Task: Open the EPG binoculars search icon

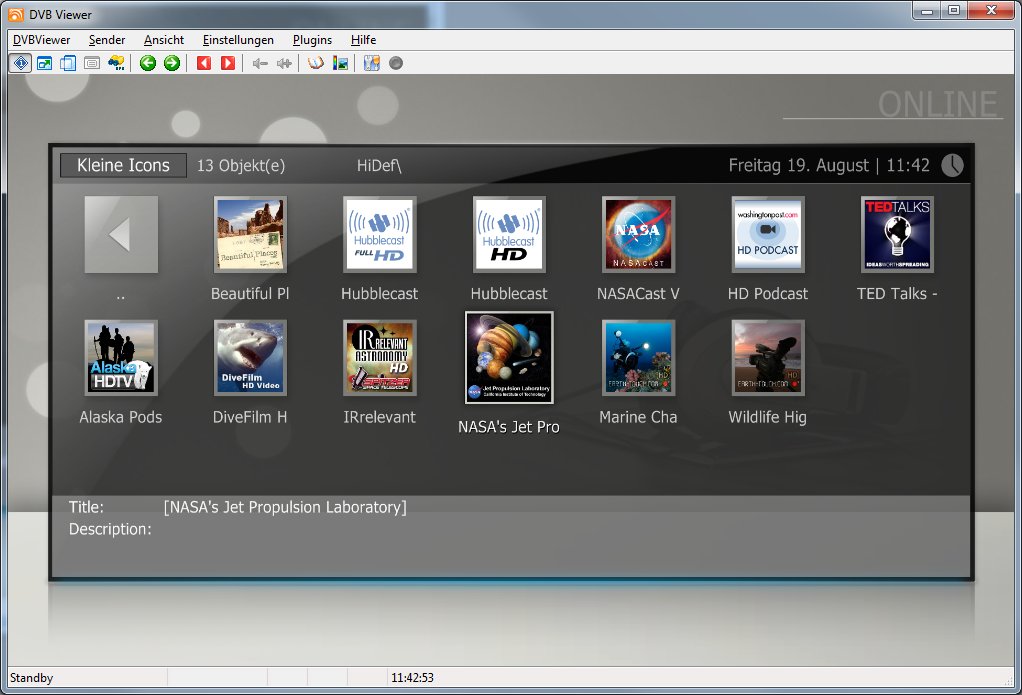Action: pos(117,63)
